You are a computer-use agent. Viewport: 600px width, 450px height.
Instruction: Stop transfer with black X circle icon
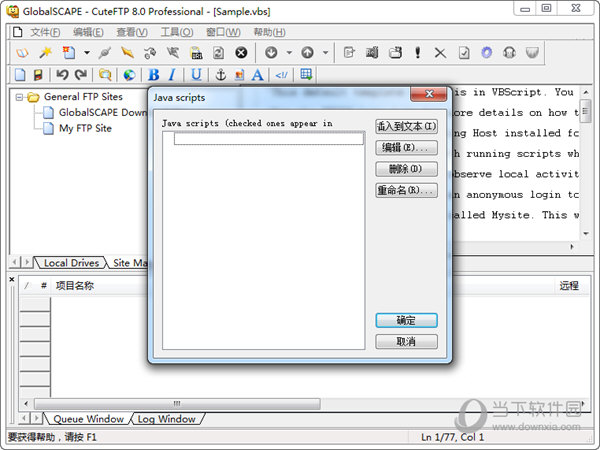[x=241, y=53]
